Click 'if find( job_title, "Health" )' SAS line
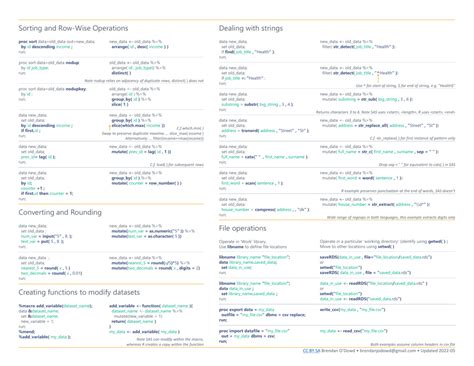The width and height of the screenshot is (474, 366). pos(248,52)
